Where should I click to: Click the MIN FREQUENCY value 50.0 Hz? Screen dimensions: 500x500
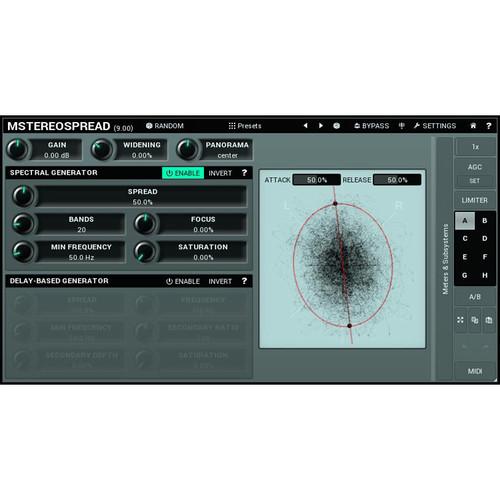pyautogui.click(x=81, y=257)
